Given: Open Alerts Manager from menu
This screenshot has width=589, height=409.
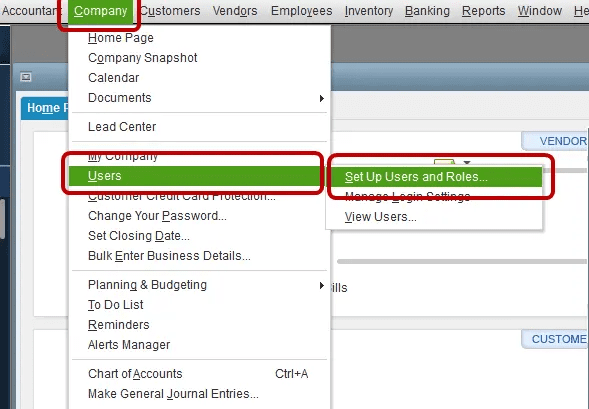Looking at the screenshot, I should 199,345.
